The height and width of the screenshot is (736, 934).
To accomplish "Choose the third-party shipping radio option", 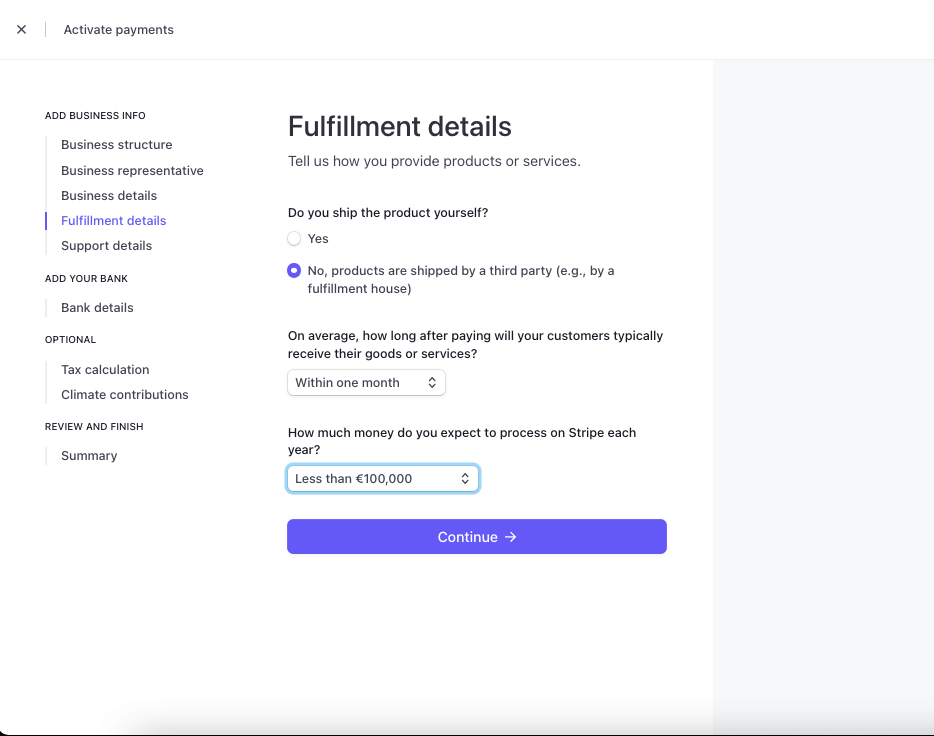I will (294, 270).
